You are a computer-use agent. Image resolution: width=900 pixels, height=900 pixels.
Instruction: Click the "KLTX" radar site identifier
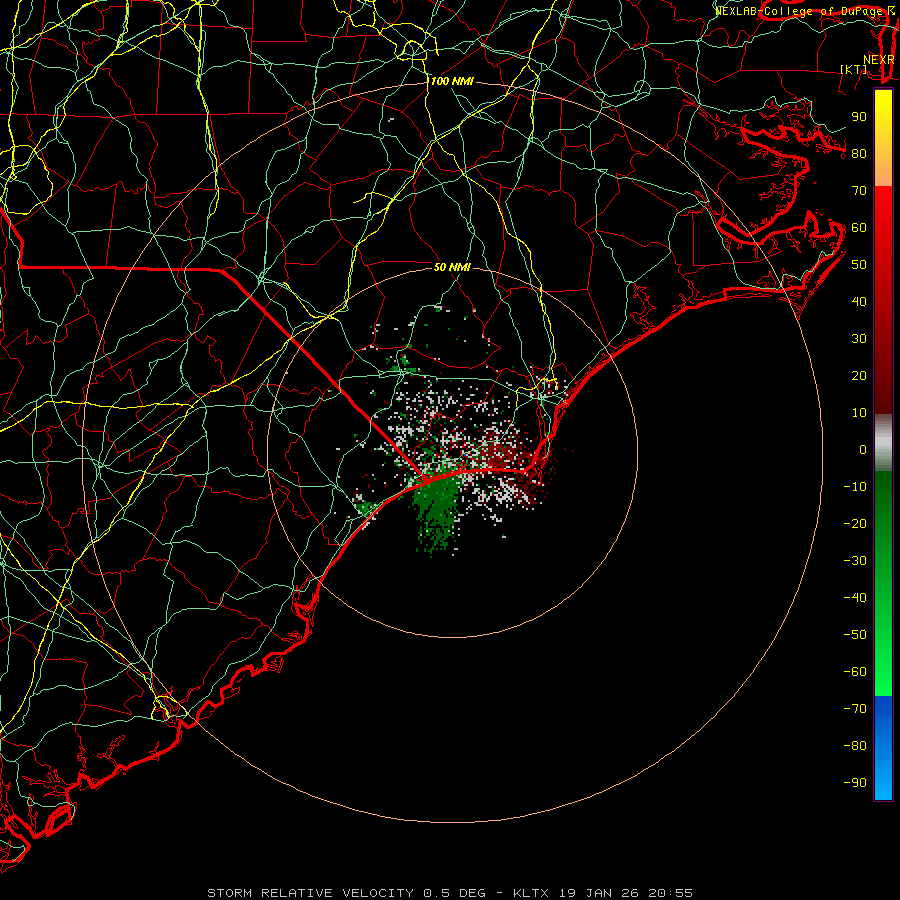pyautogui.click(x=531, y=893)
